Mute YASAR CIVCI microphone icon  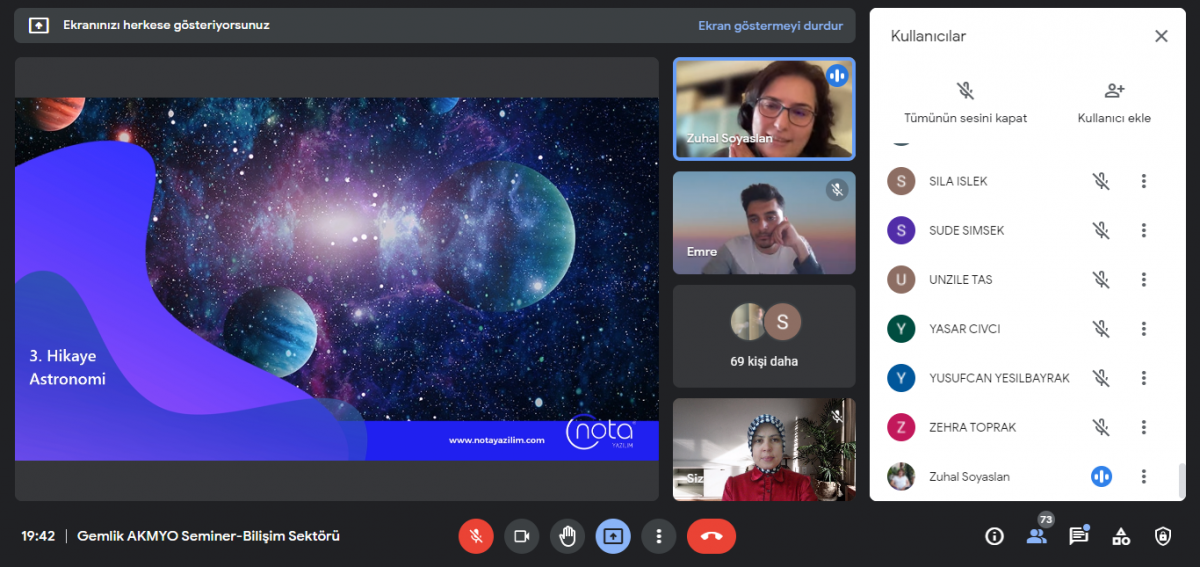[x=1101, y=328]
